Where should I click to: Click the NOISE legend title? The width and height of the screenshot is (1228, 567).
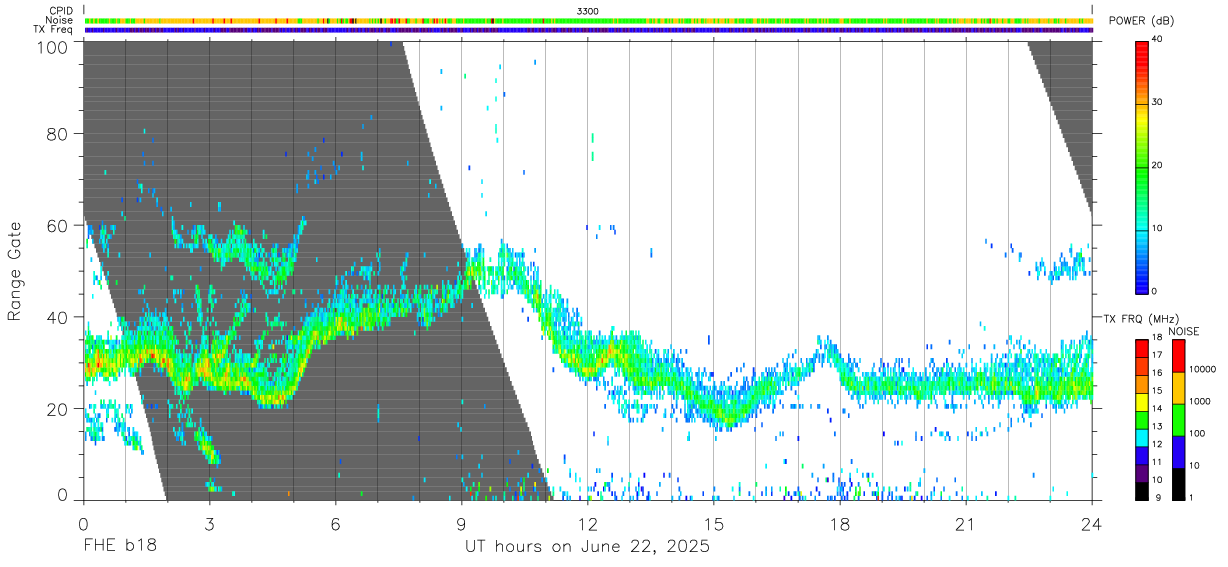(x=1183, y=331)
